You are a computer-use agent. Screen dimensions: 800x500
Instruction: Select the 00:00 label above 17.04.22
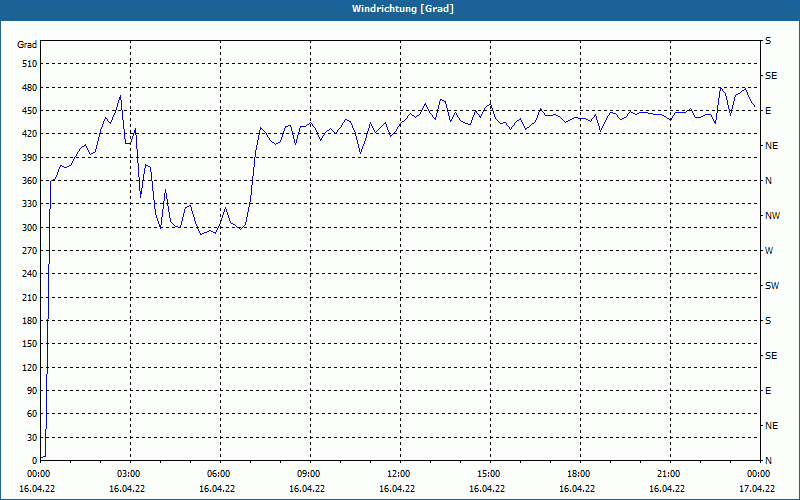[x=759, y=474]
